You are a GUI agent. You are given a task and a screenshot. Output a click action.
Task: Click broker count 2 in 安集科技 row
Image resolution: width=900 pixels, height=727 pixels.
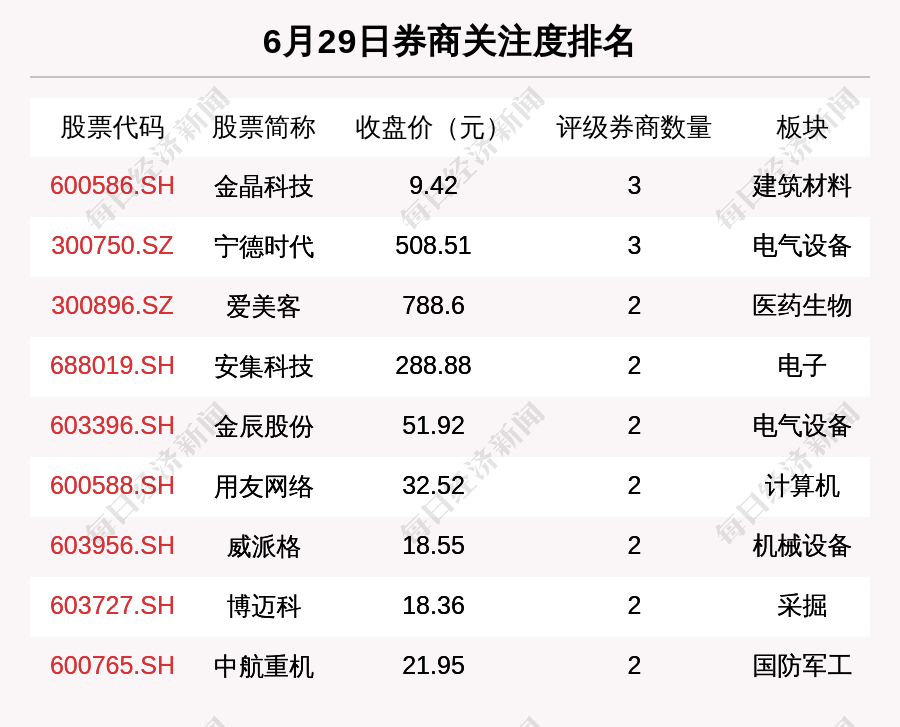pyautogui.click(x=634, y=366)
